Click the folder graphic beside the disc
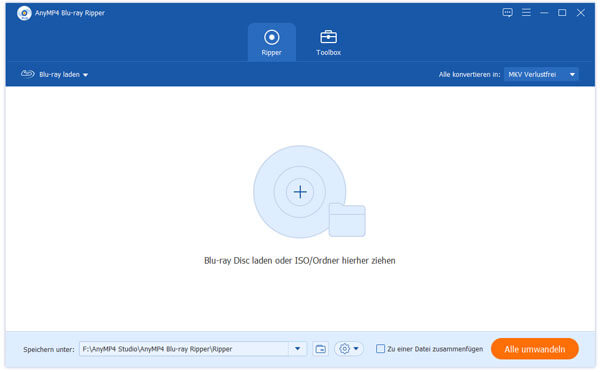 (347, 220)
